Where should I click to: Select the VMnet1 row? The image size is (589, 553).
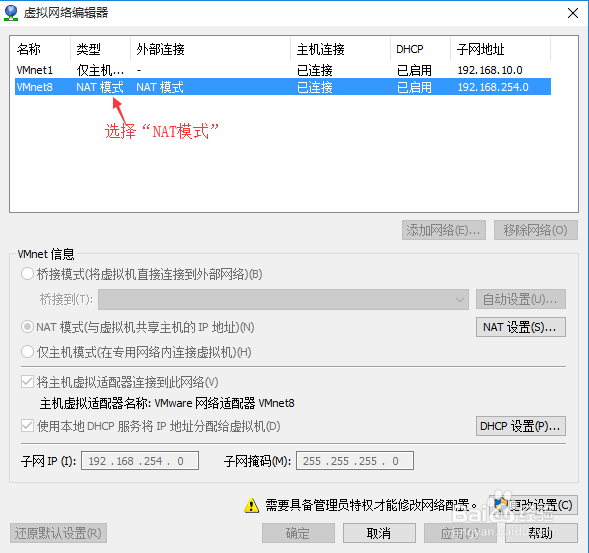click(x=283, y=70)
